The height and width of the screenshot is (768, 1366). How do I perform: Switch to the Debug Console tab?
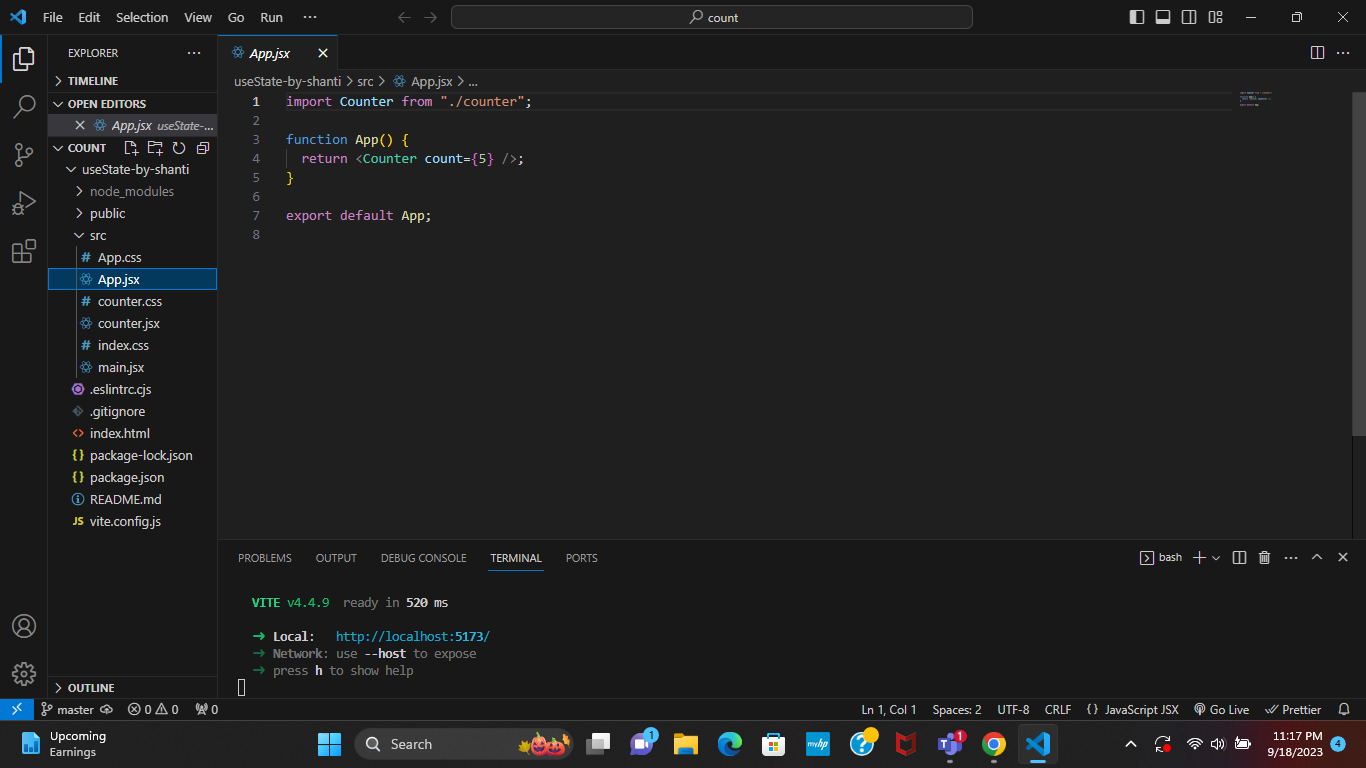[x=423, y=558]
